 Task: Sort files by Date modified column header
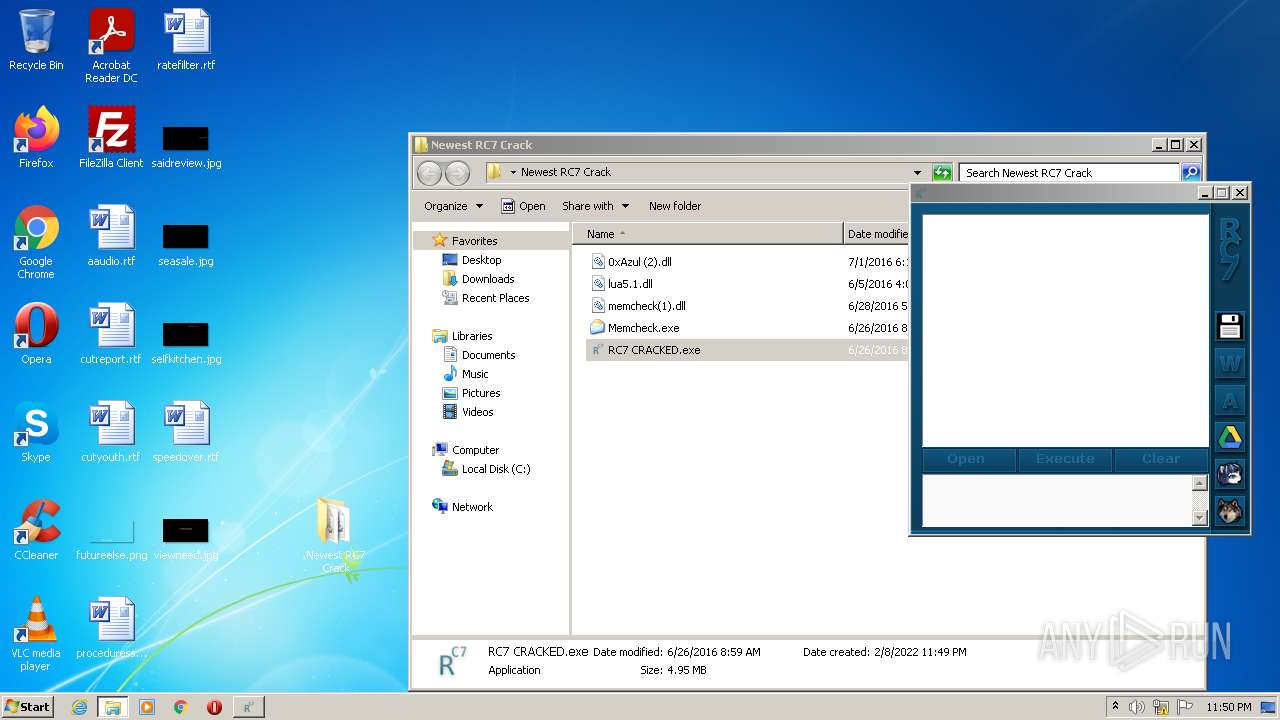tap(877, 234)
